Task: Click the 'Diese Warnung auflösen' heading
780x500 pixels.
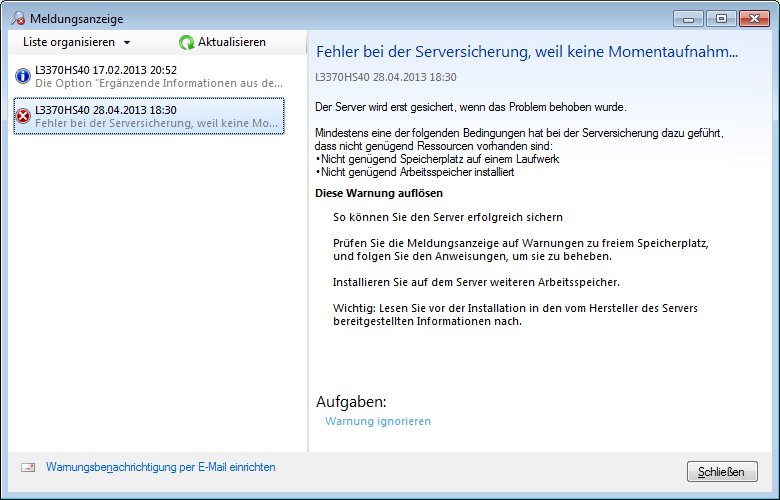Action: pos(379,193)
